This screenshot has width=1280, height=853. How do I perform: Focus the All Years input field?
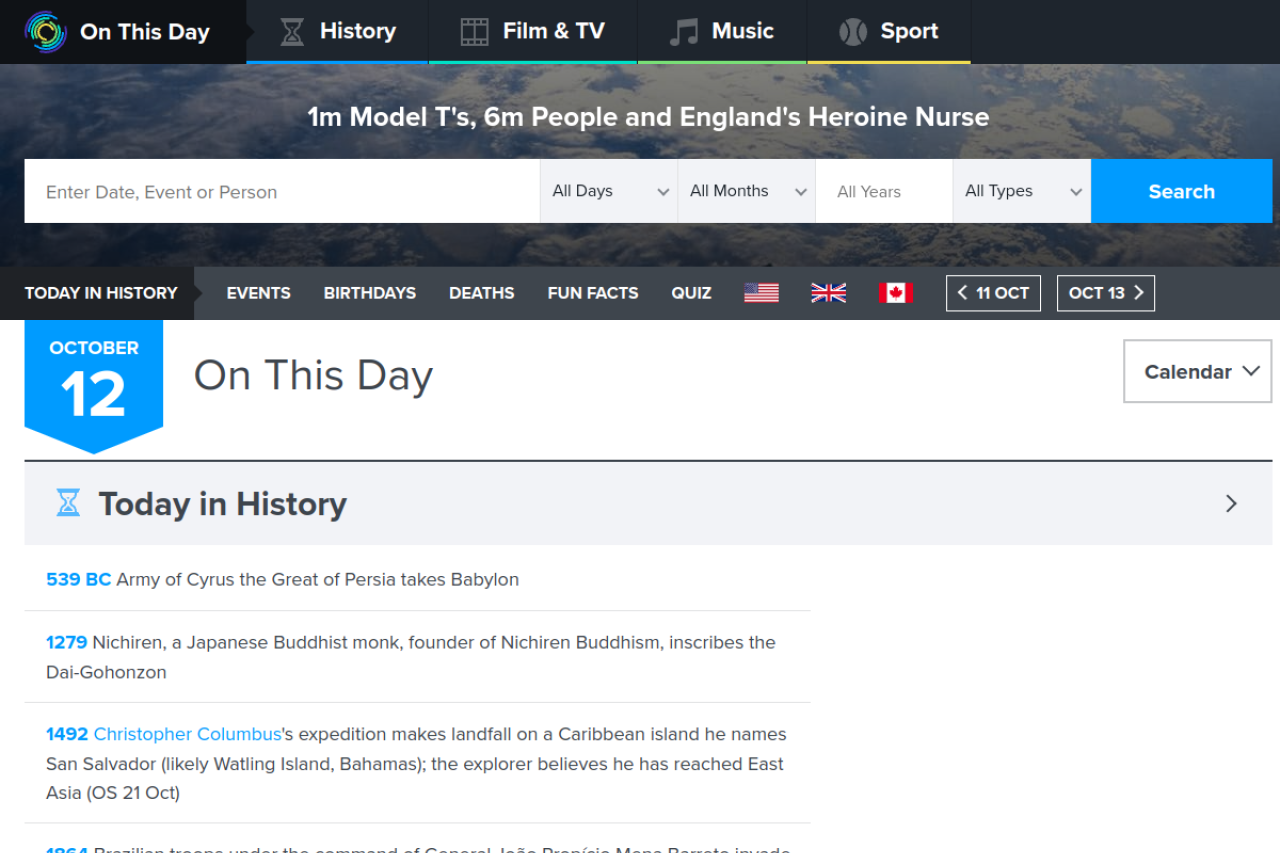pos(884,191)
